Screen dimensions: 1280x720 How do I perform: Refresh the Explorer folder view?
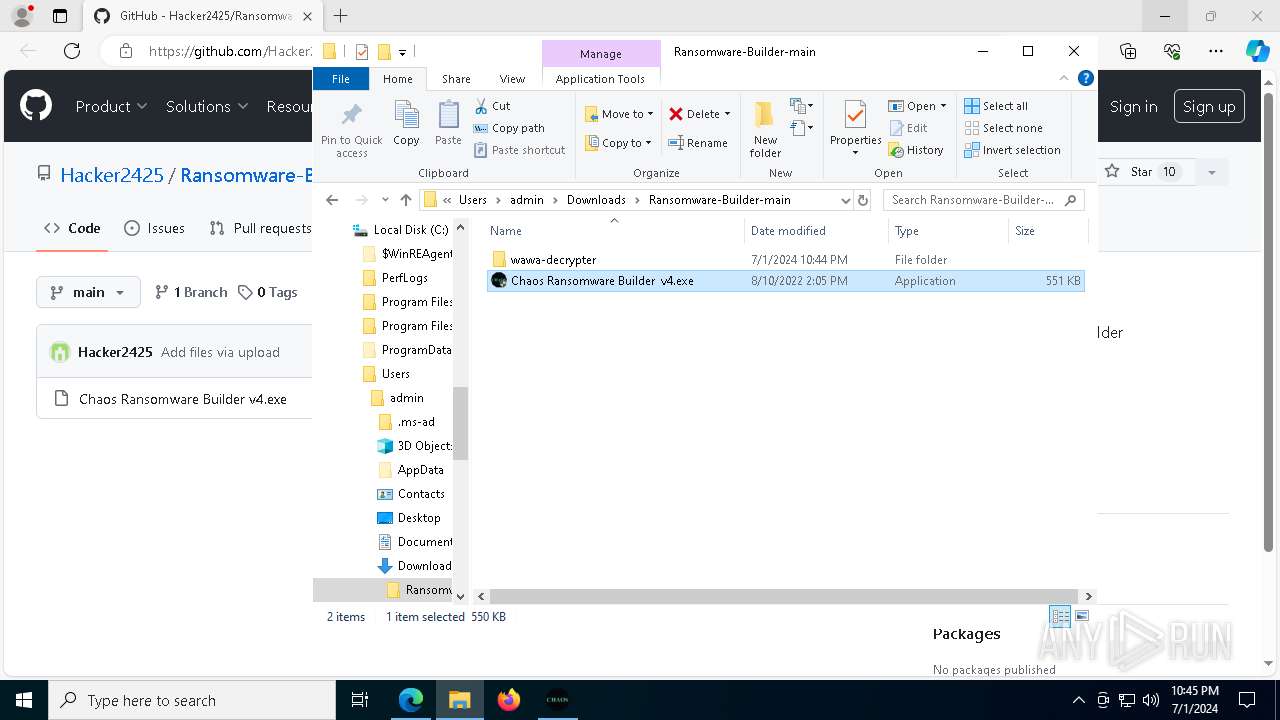tap(863, 200)
